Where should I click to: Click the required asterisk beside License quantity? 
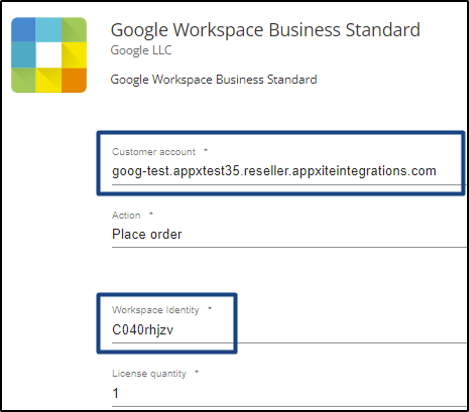196,372
